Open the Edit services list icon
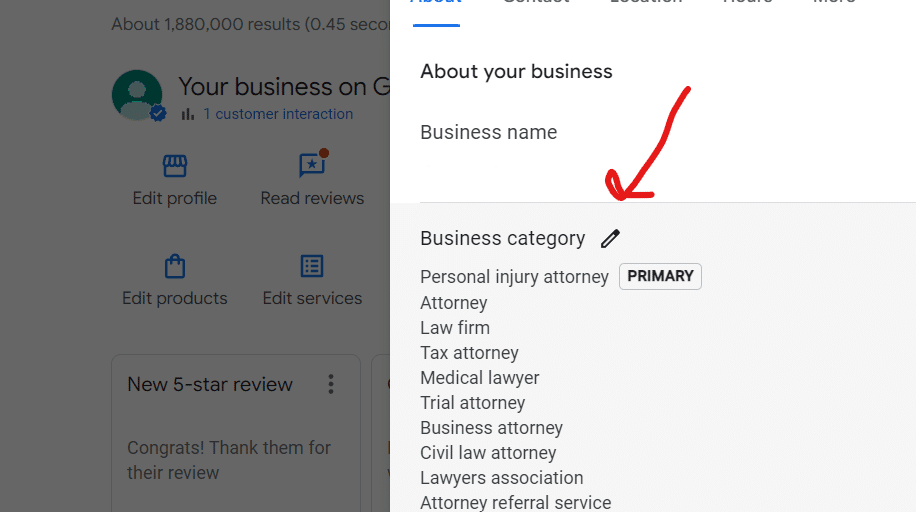The image size is (916, 512). 312,266
